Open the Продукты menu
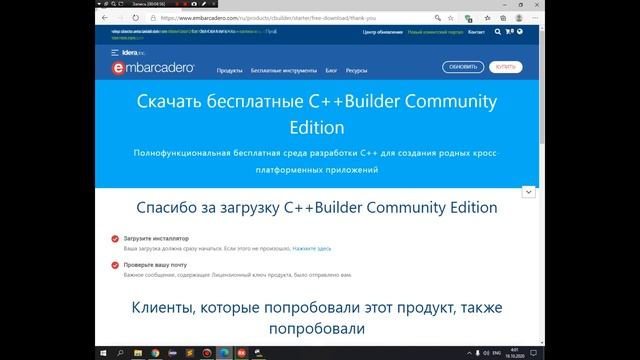Screen dimensions: 640x360 point(229,71)
